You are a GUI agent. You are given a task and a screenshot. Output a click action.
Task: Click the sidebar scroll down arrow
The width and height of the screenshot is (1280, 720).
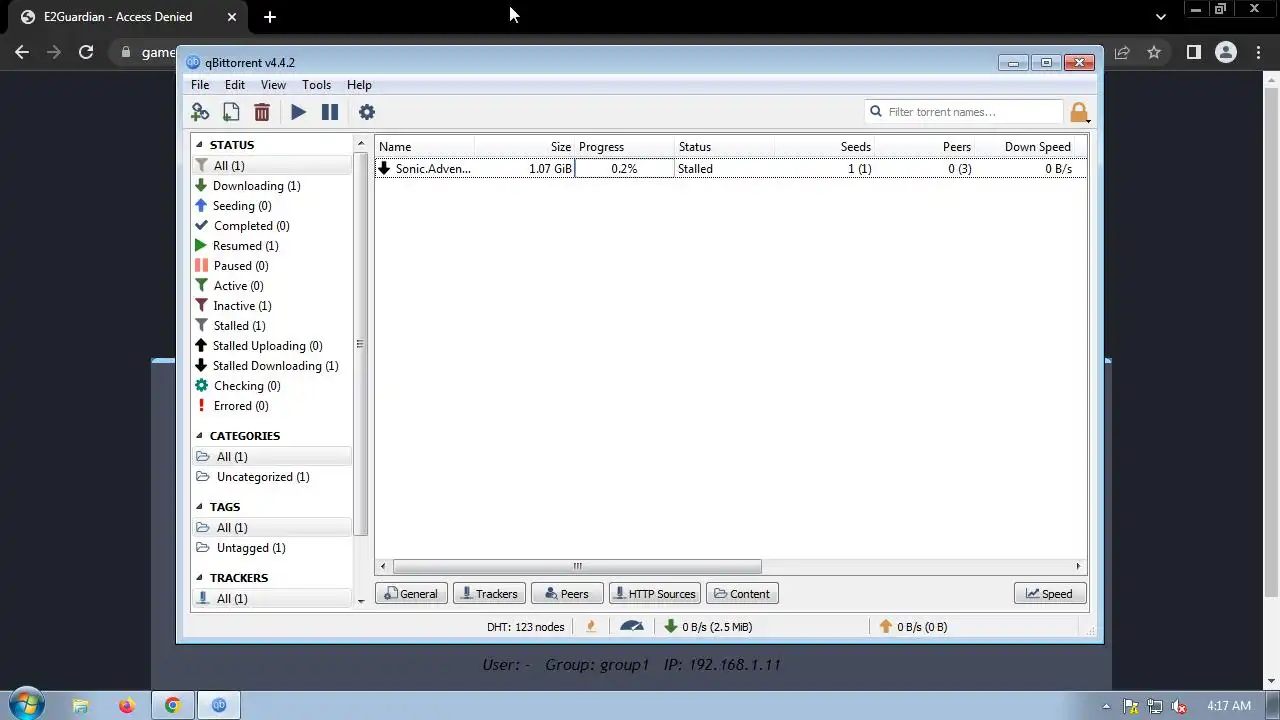point(361,600)
